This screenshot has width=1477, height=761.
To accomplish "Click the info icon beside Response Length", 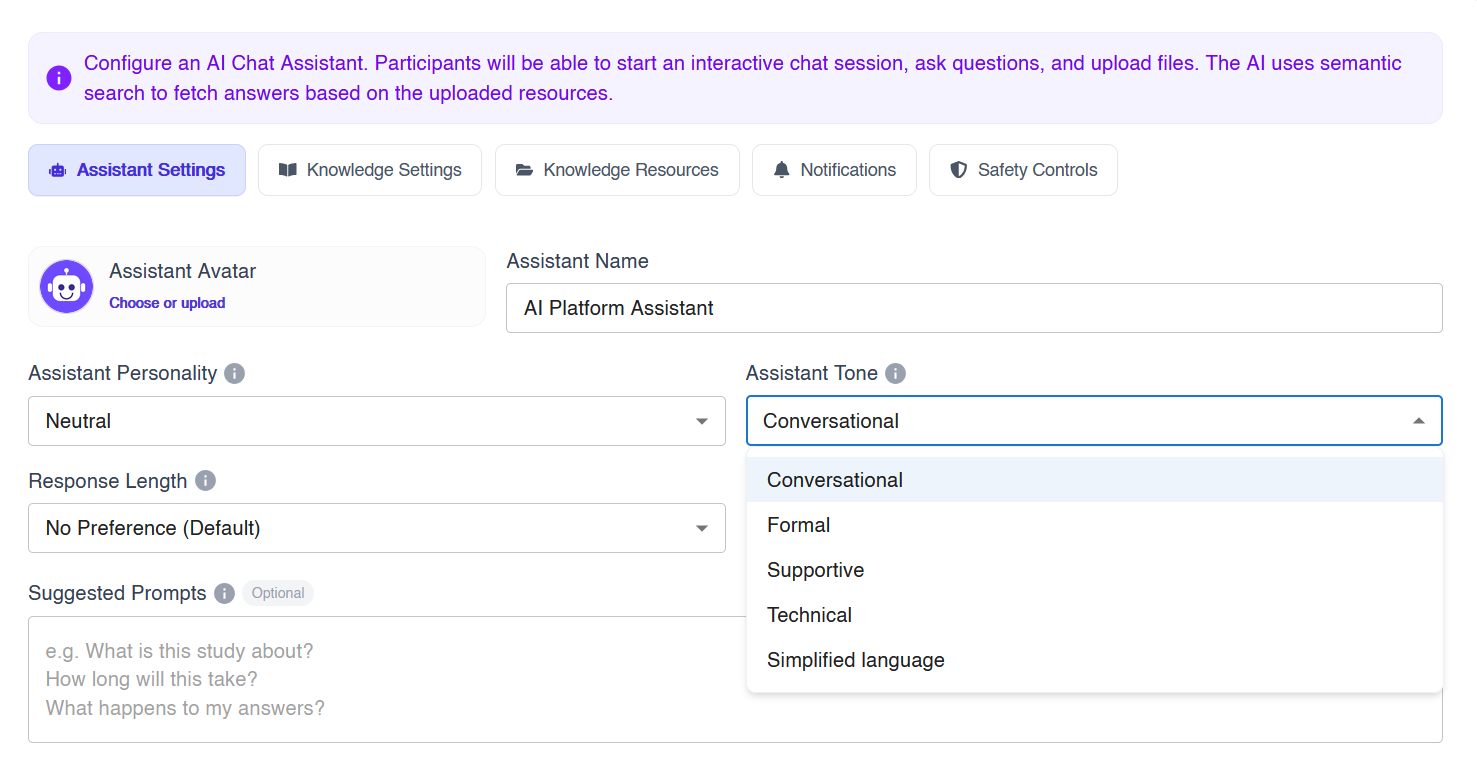I will [205, 481].
